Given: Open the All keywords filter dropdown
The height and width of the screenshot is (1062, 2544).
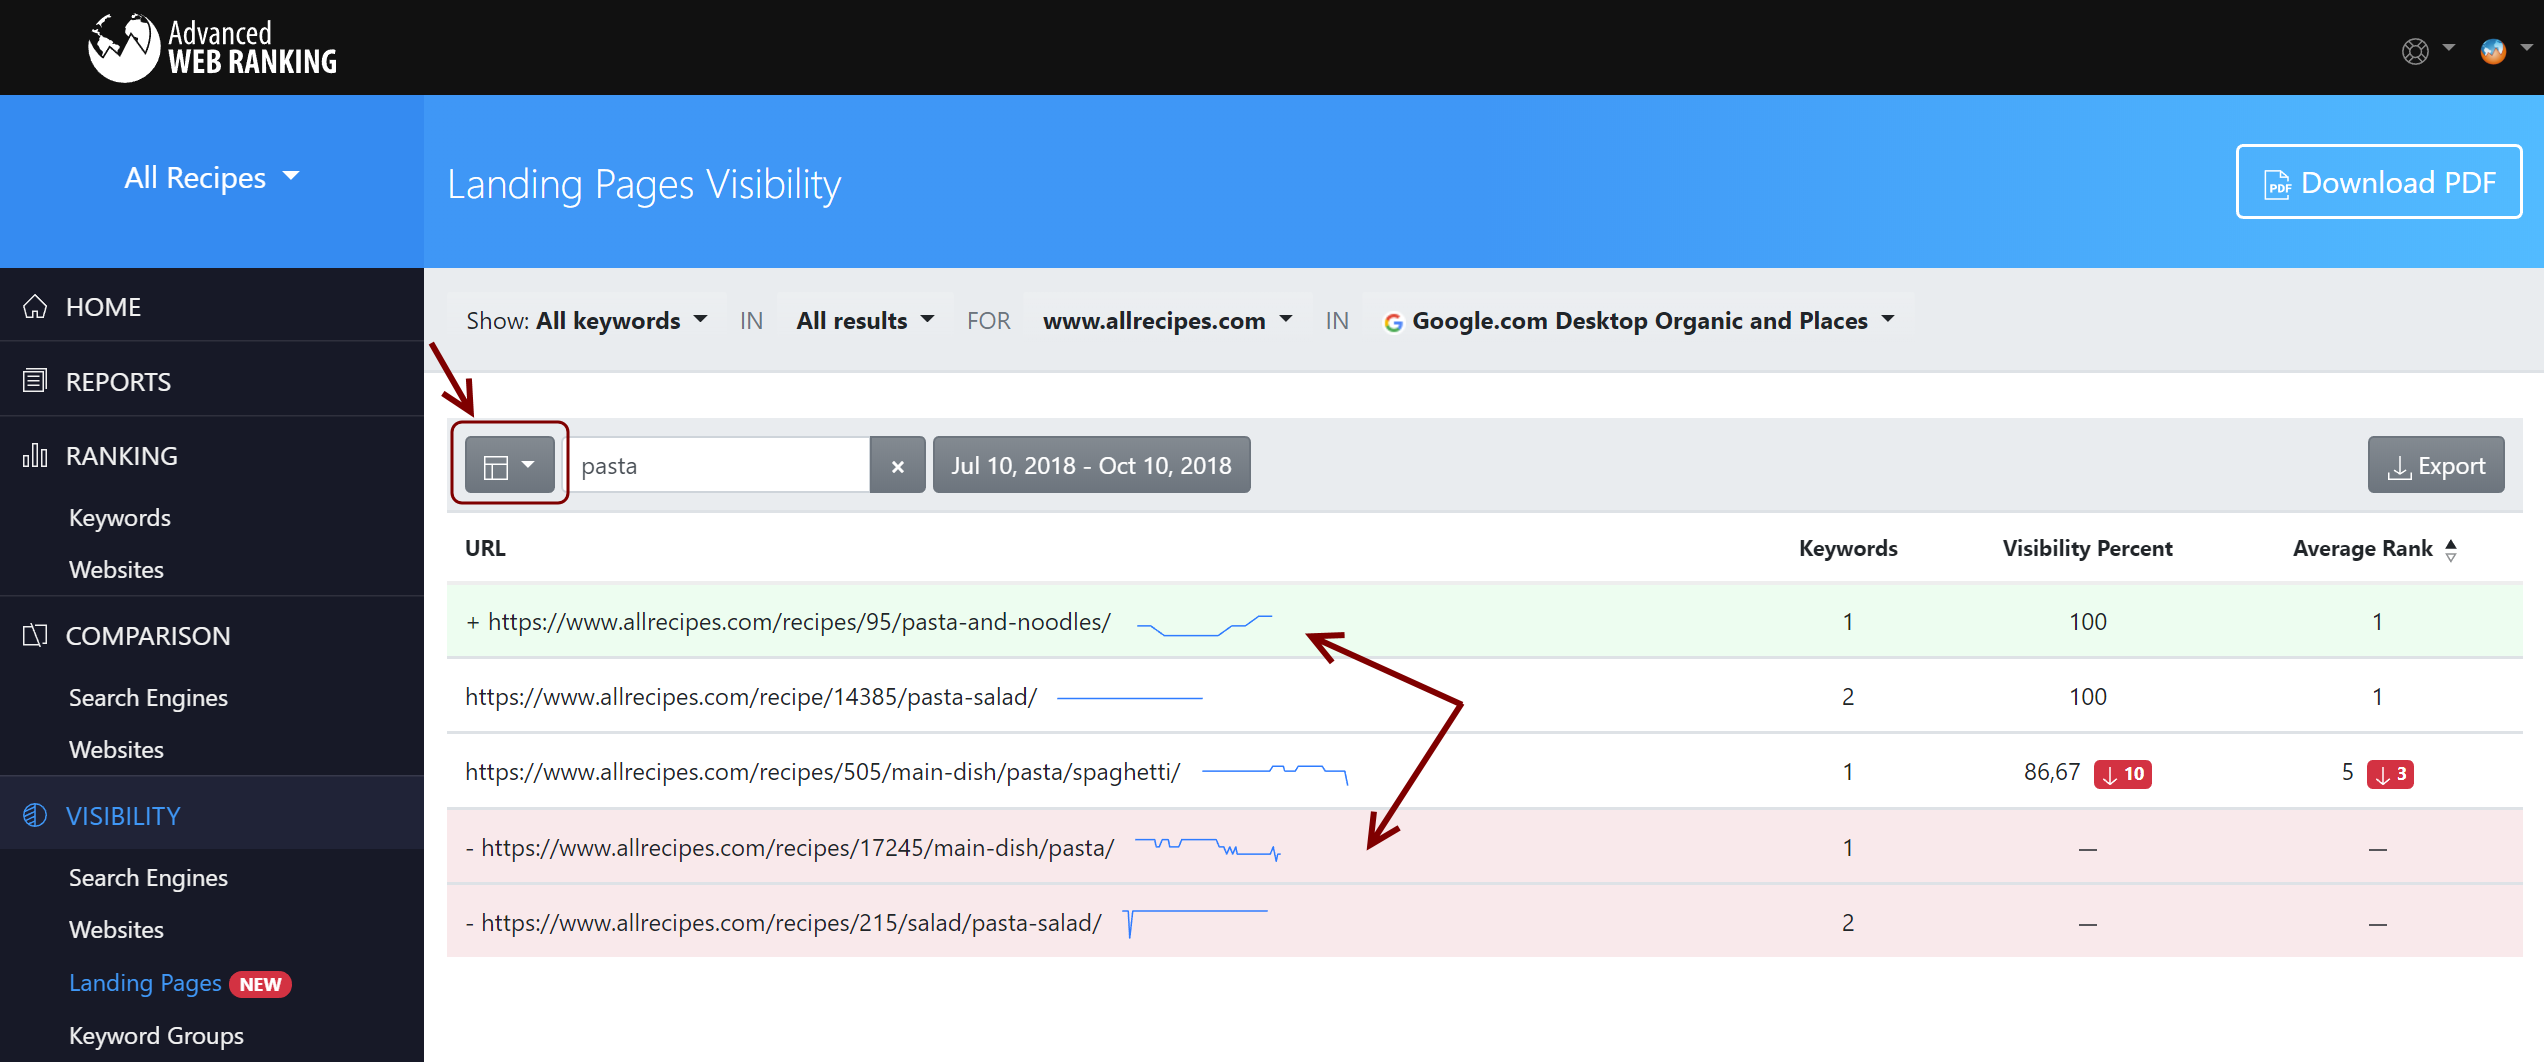Looking at the screenshot, I should [x=587, y=321].
